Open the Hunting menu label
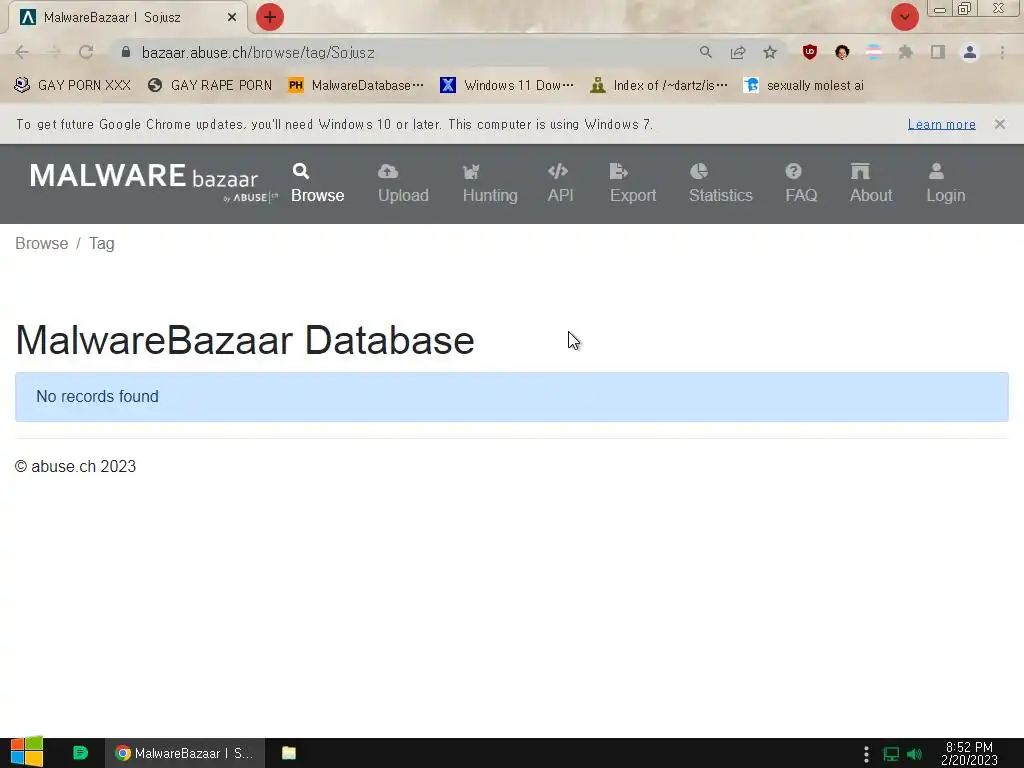The height and width of the screenshot is (768, 1024). click(490, 195)
